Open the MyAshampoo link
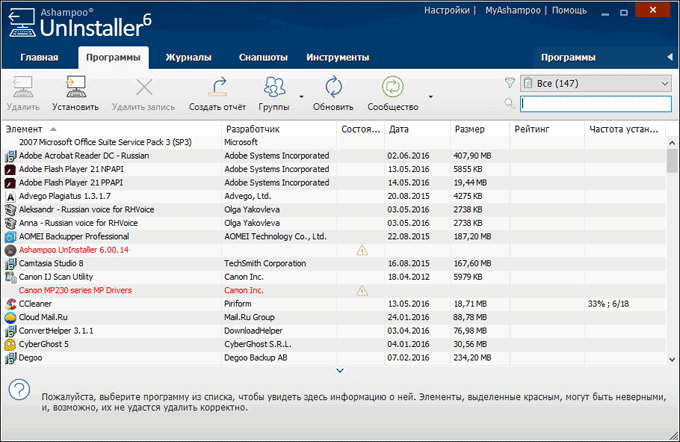The height and width of the screenshot is (442, 680). [513, 10]
